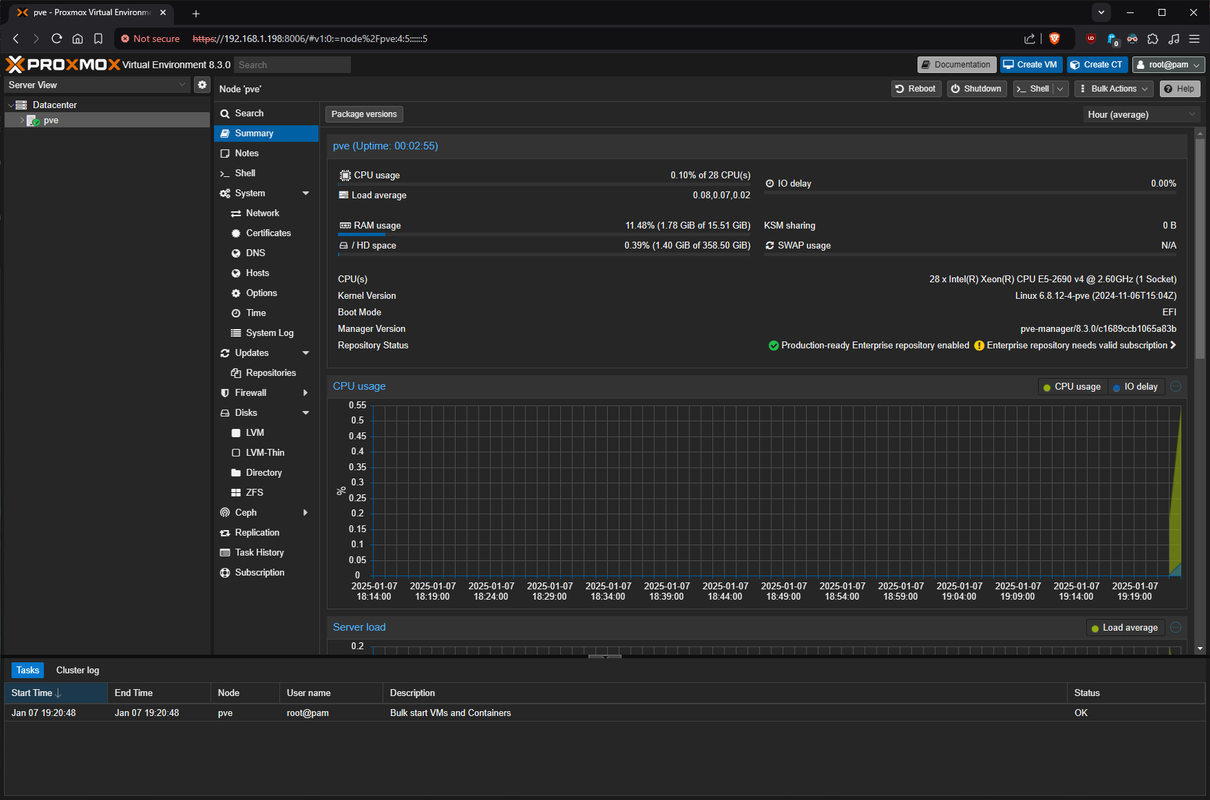Click yellow subscription warning icon
1210x800 pixels.
(980, 345)
